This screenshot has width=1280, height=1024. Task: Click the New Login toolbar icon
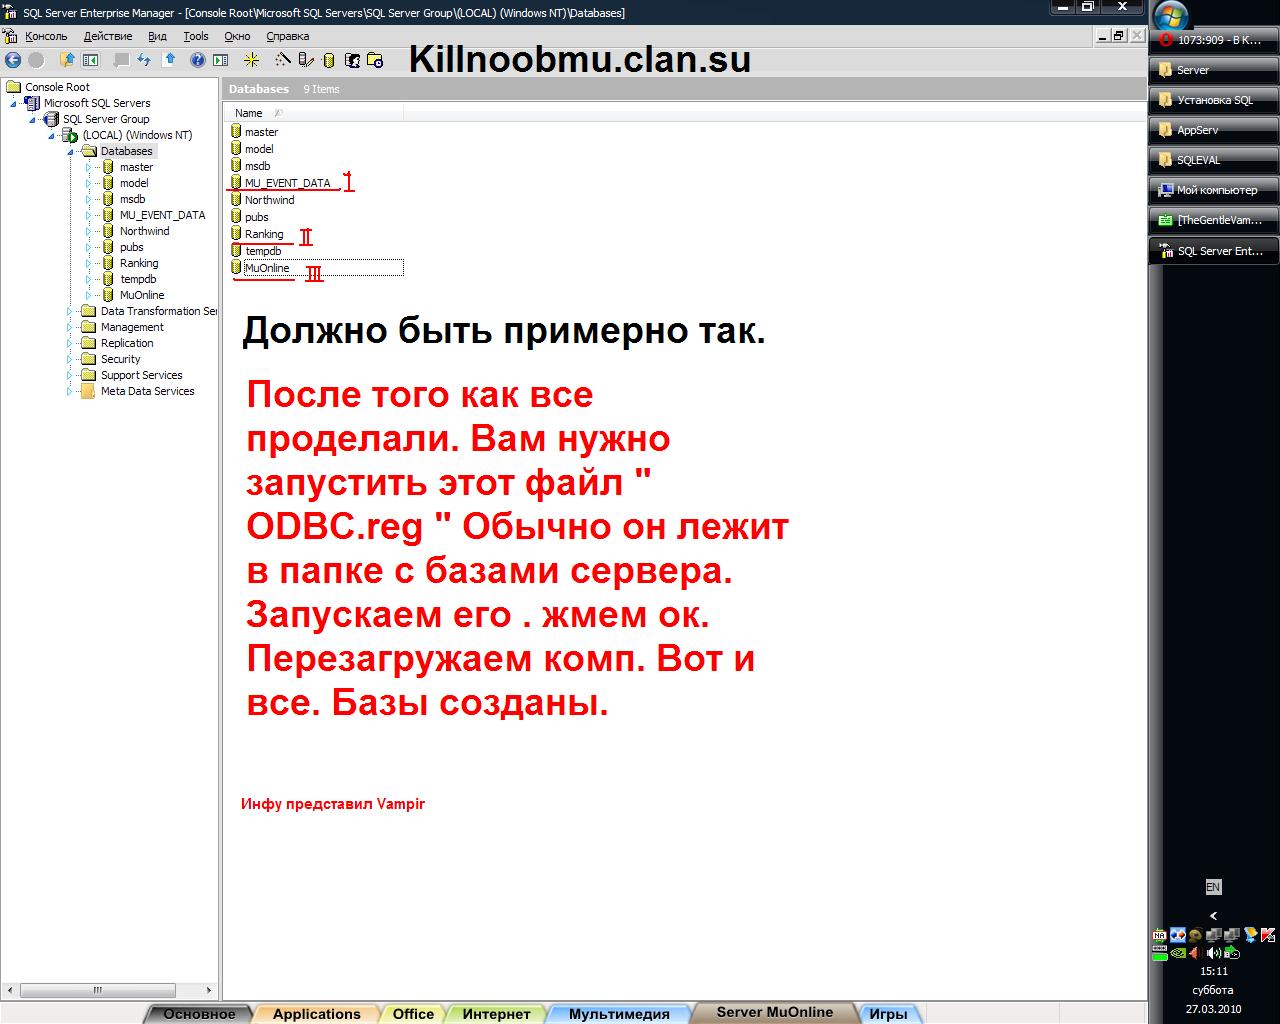(x=352, y=60)
